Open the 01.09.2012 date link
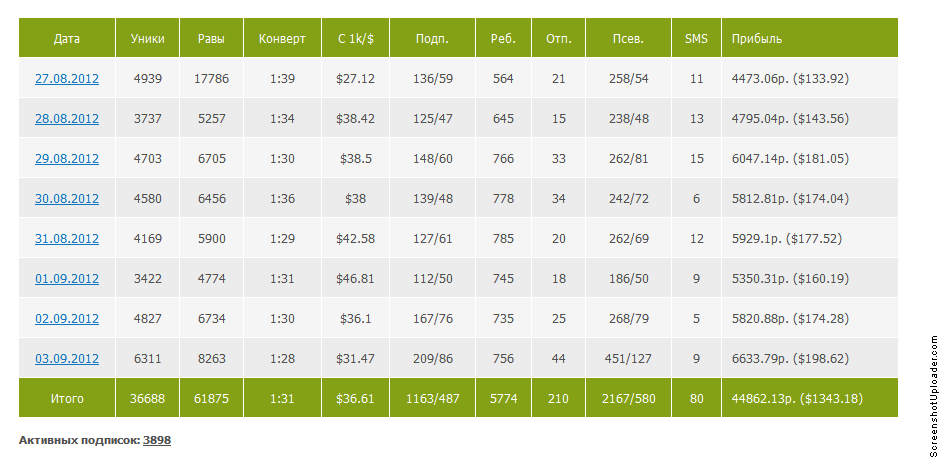Image resolution: width=940 pixels, height=461 pixels. tap(67, 279)
